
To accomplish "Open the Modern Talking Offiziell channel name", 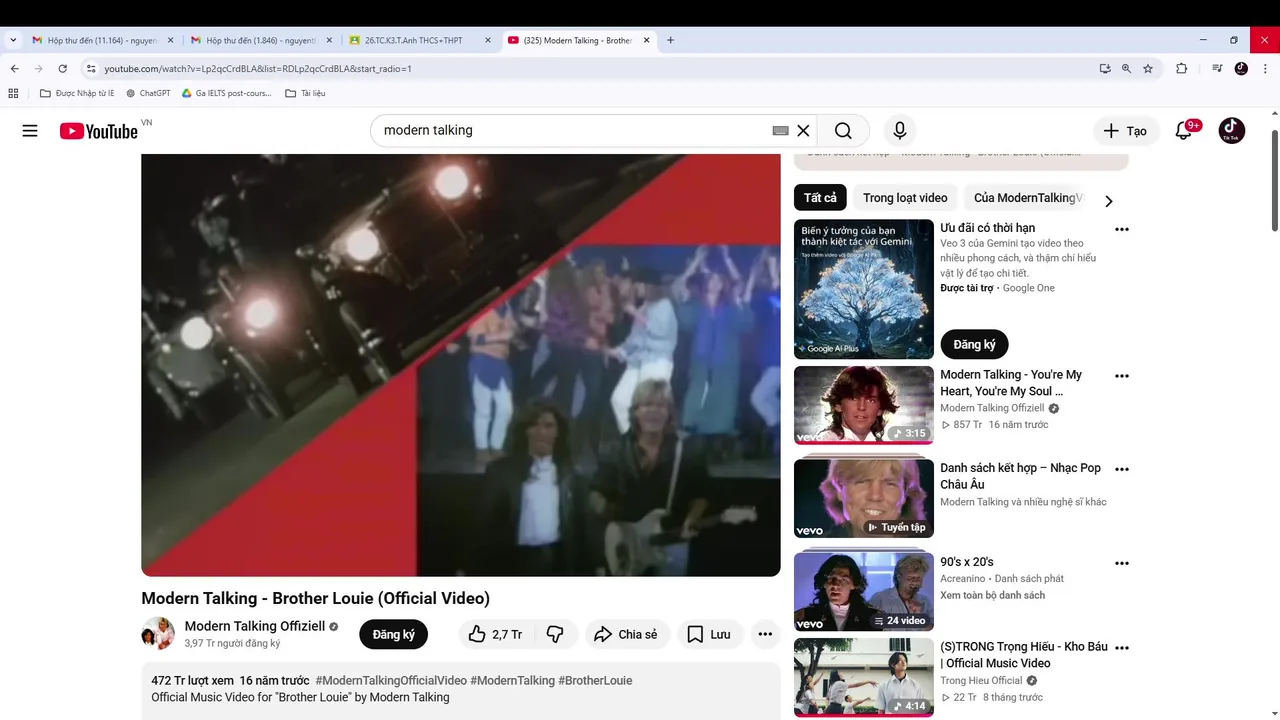I will (255, 626).
